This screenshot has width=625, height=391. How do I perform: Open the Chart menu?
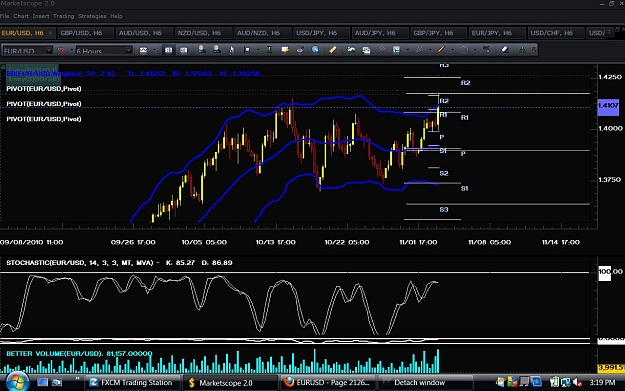pos(21,16)
